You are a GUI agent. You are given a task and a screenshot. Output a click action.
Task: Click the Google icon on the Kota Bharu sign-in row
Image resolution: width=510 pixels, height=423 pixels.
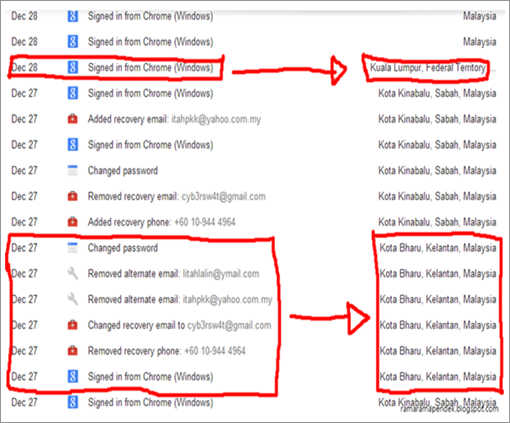[x=73, y=376]
